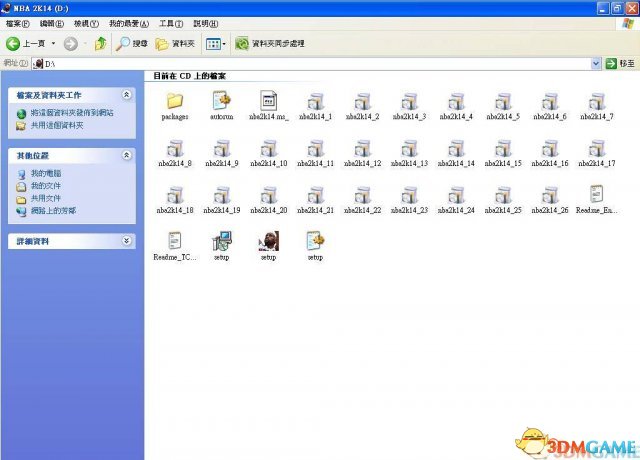Open 共用文件 Shared Documents link
This screenshot has width=640, height=460.
pos(46,198)
